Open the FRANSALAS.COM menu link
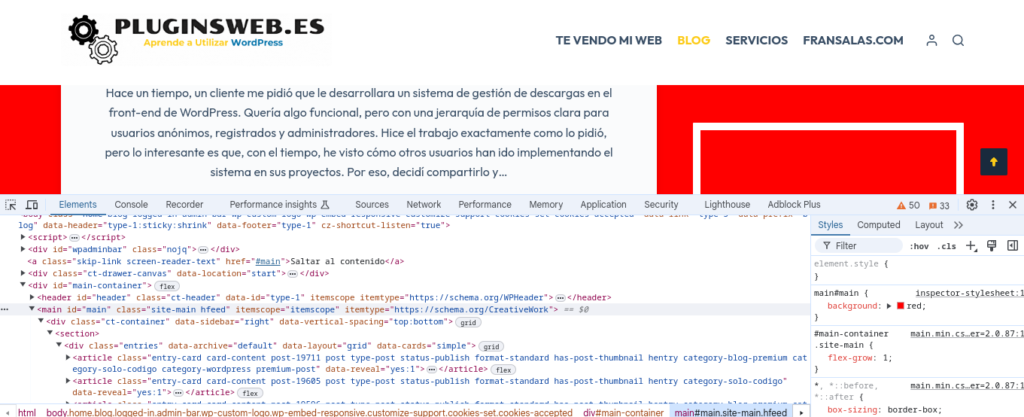Screen dimensions: 1024x417 point(853,40)
